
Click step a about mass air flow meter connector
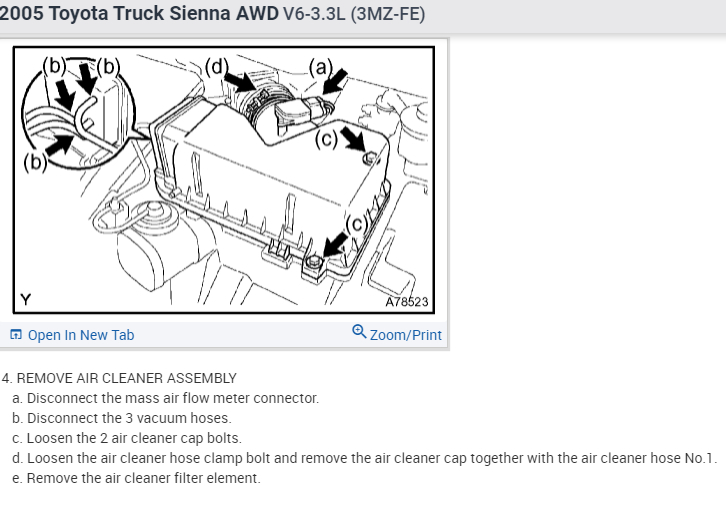[x=166, y=398]
